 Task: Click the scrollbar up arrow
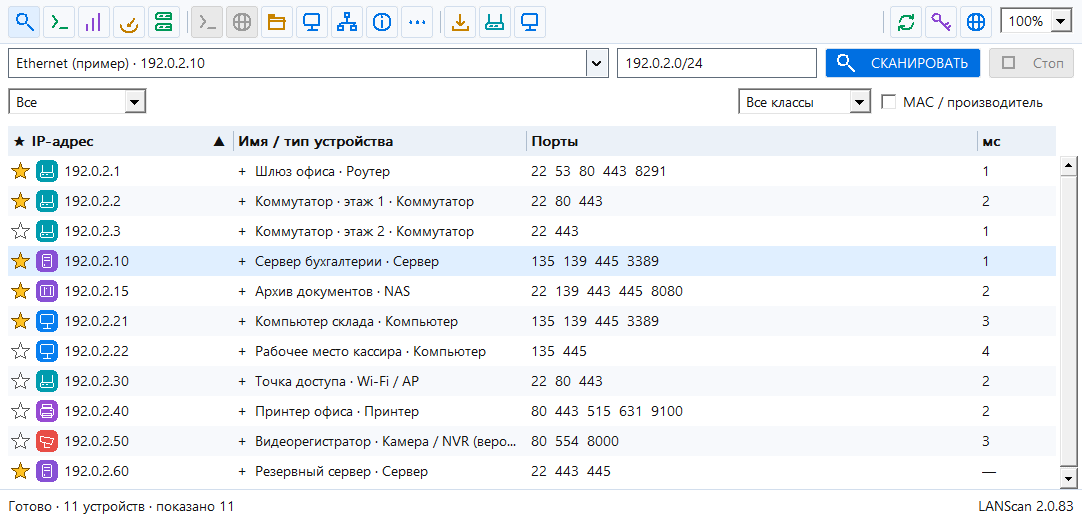point(1068,166)
